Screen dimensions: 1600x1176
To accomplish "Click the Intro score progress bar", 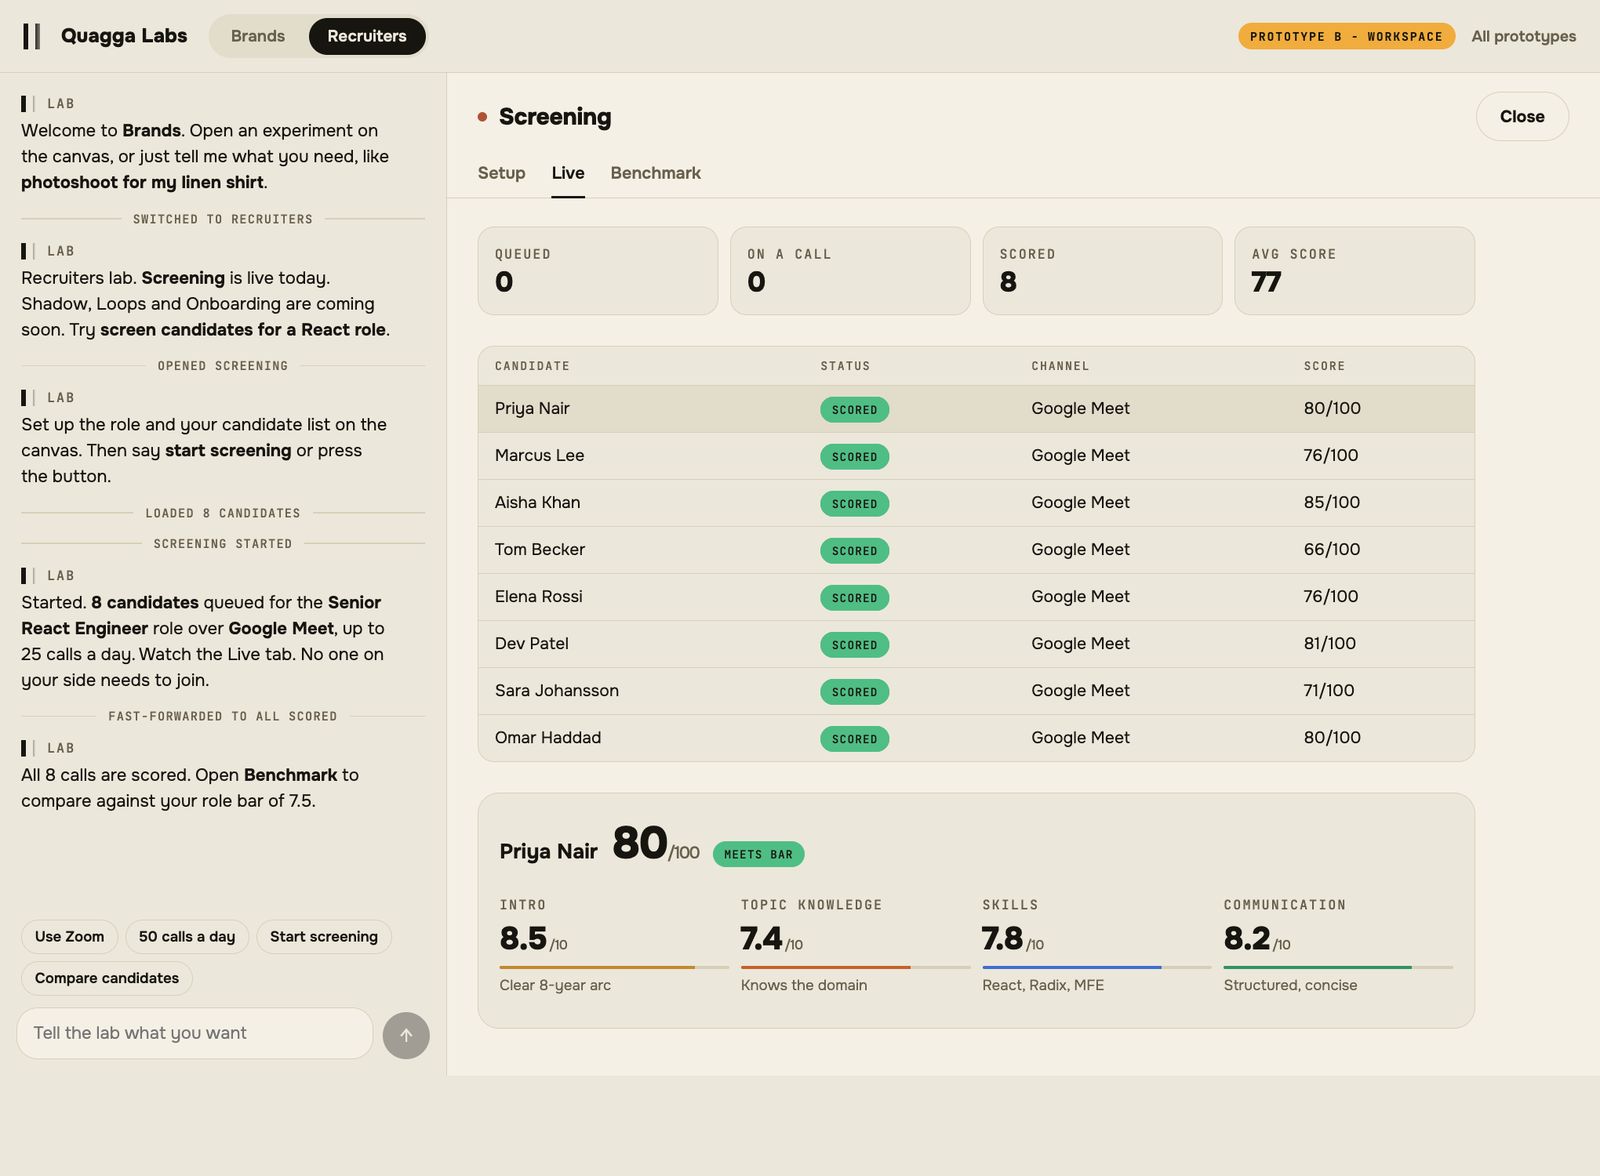I will (614, 967).
